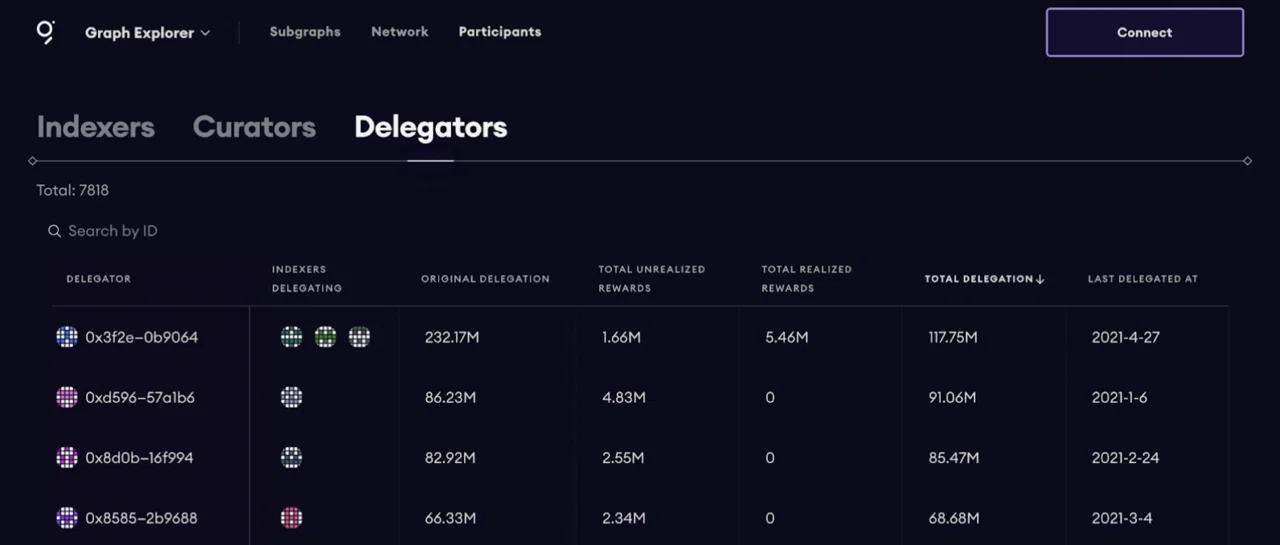Click the Connect button
This screenshot has width=1280, height=545.
tap(1145, 32)
